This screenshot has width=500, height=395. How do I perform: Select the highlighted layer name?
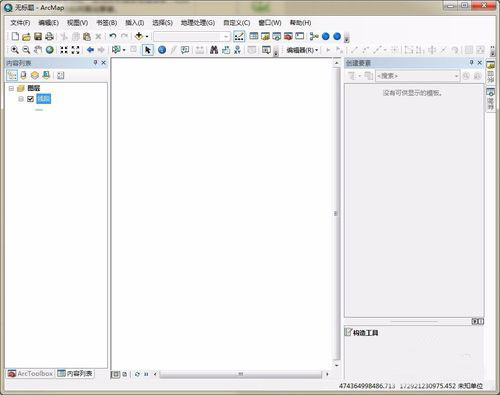point(44,99)
